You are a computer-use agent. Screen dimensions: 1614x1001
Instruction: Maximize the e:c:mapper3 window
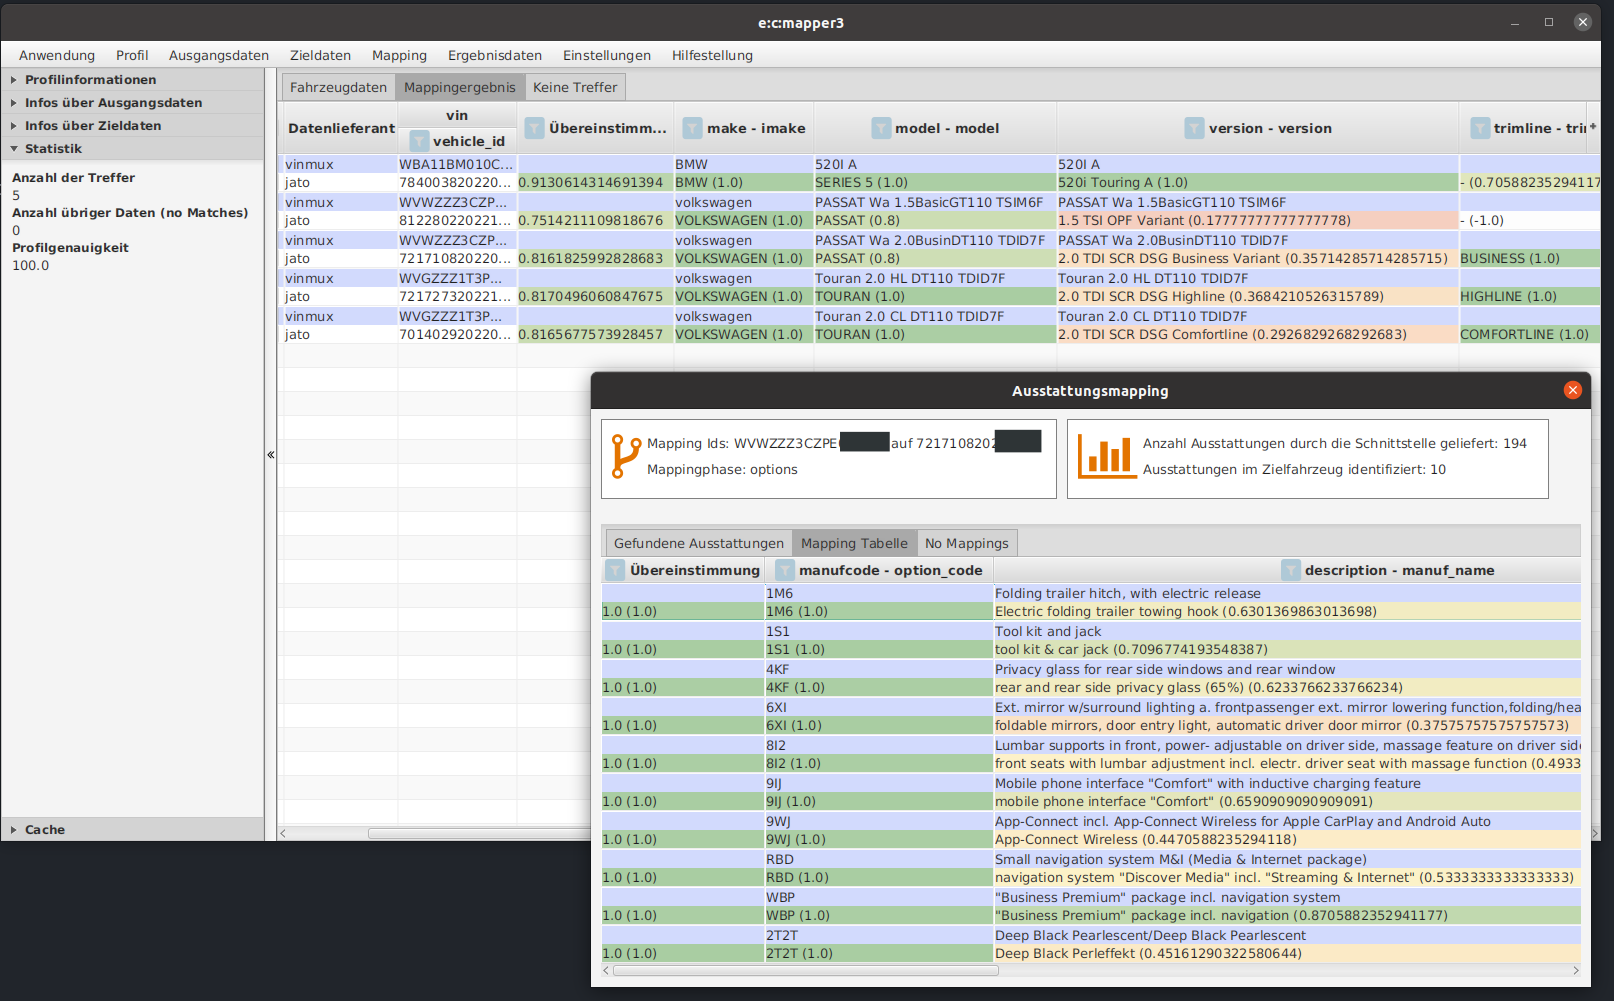pos(1549,22)
